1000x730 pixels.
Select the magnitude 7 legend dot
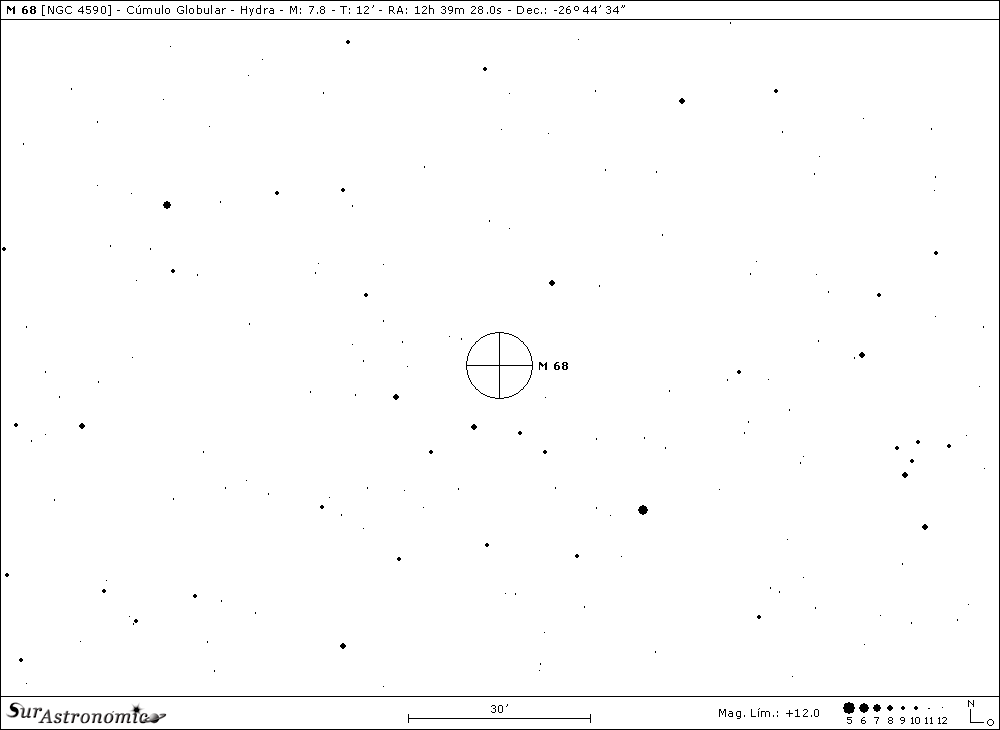(877, 707)
